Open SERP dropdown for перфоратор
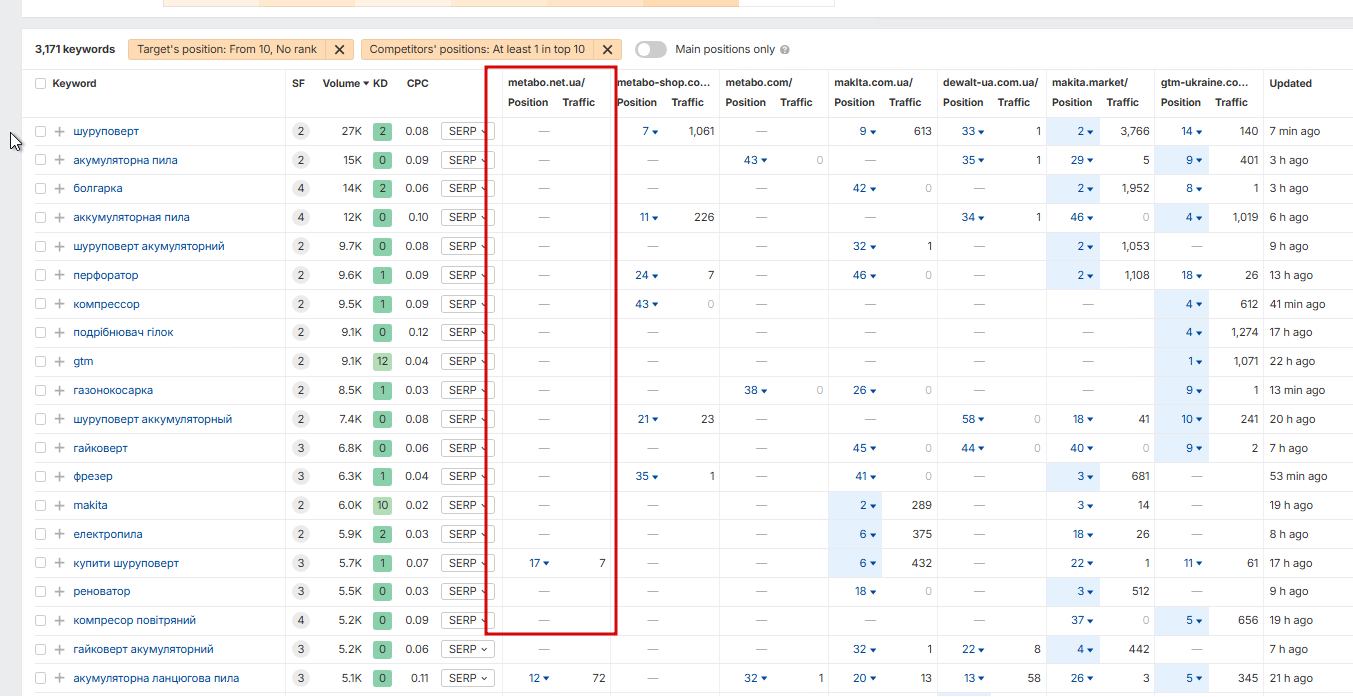The width and height of the screenshot is (1353, 697). (x=468, y=275)
